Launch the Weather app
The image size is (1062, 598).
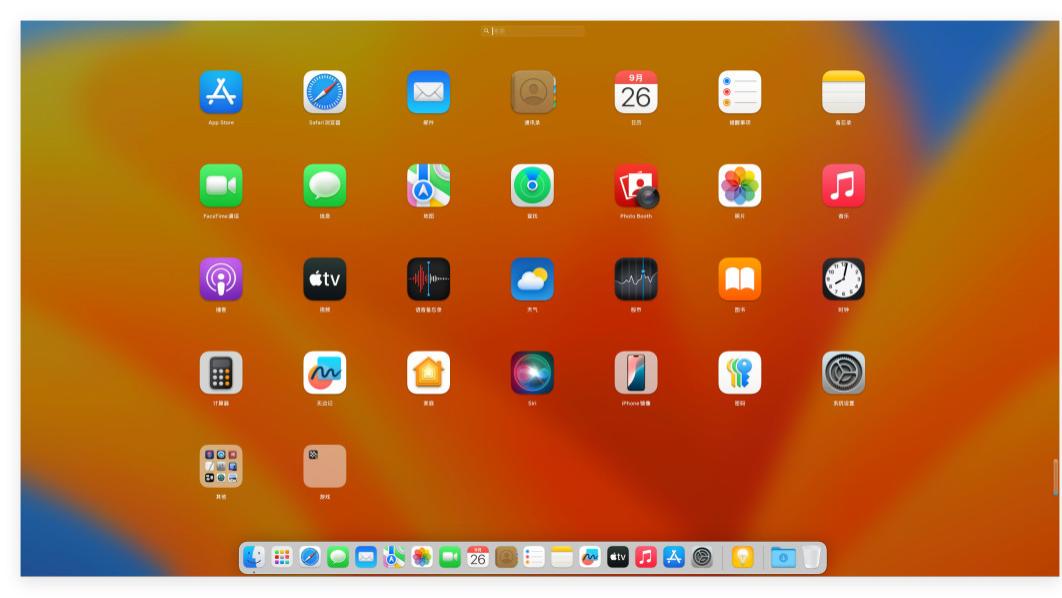click(x=532, y=279)
